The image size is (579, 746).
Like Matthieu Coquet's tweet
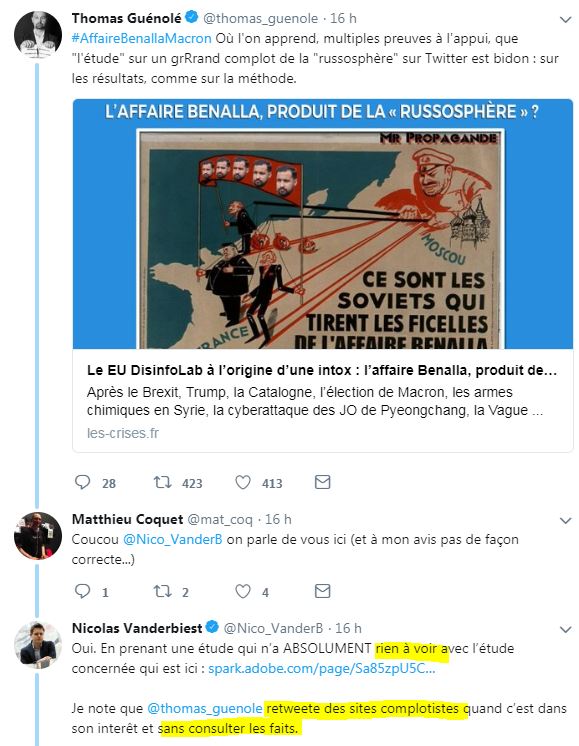point(243,591)
